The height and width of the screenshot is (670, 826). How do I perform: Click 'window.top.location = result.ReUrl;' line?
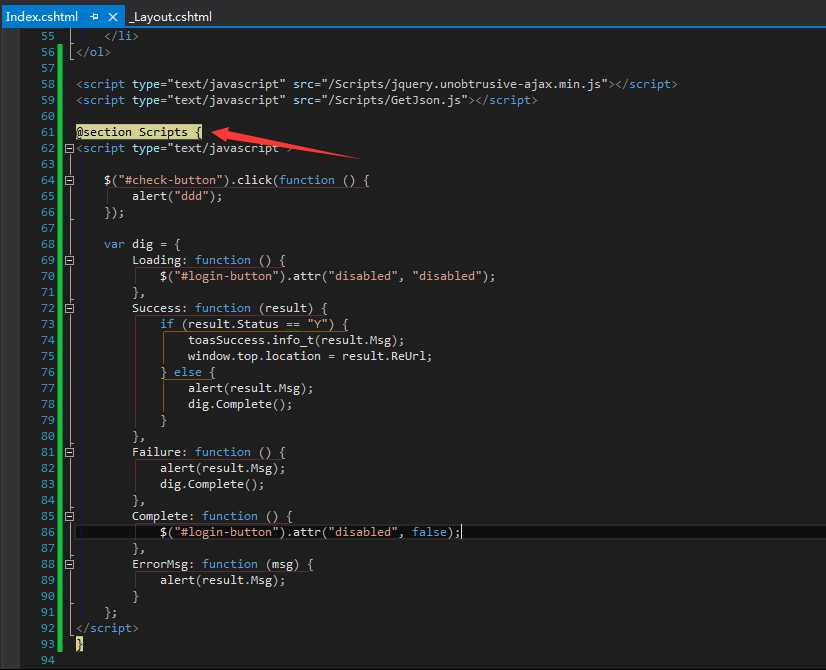(x=310, y=356)
